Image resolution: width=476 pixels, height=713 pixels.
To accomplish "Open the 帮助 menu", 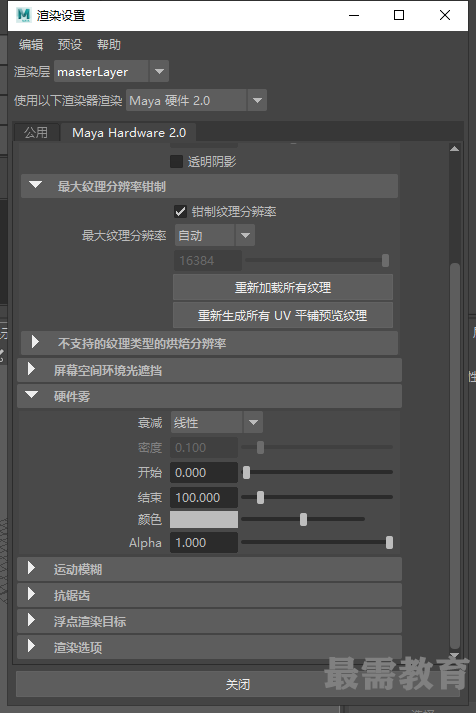I will click(x=109, y=45).
